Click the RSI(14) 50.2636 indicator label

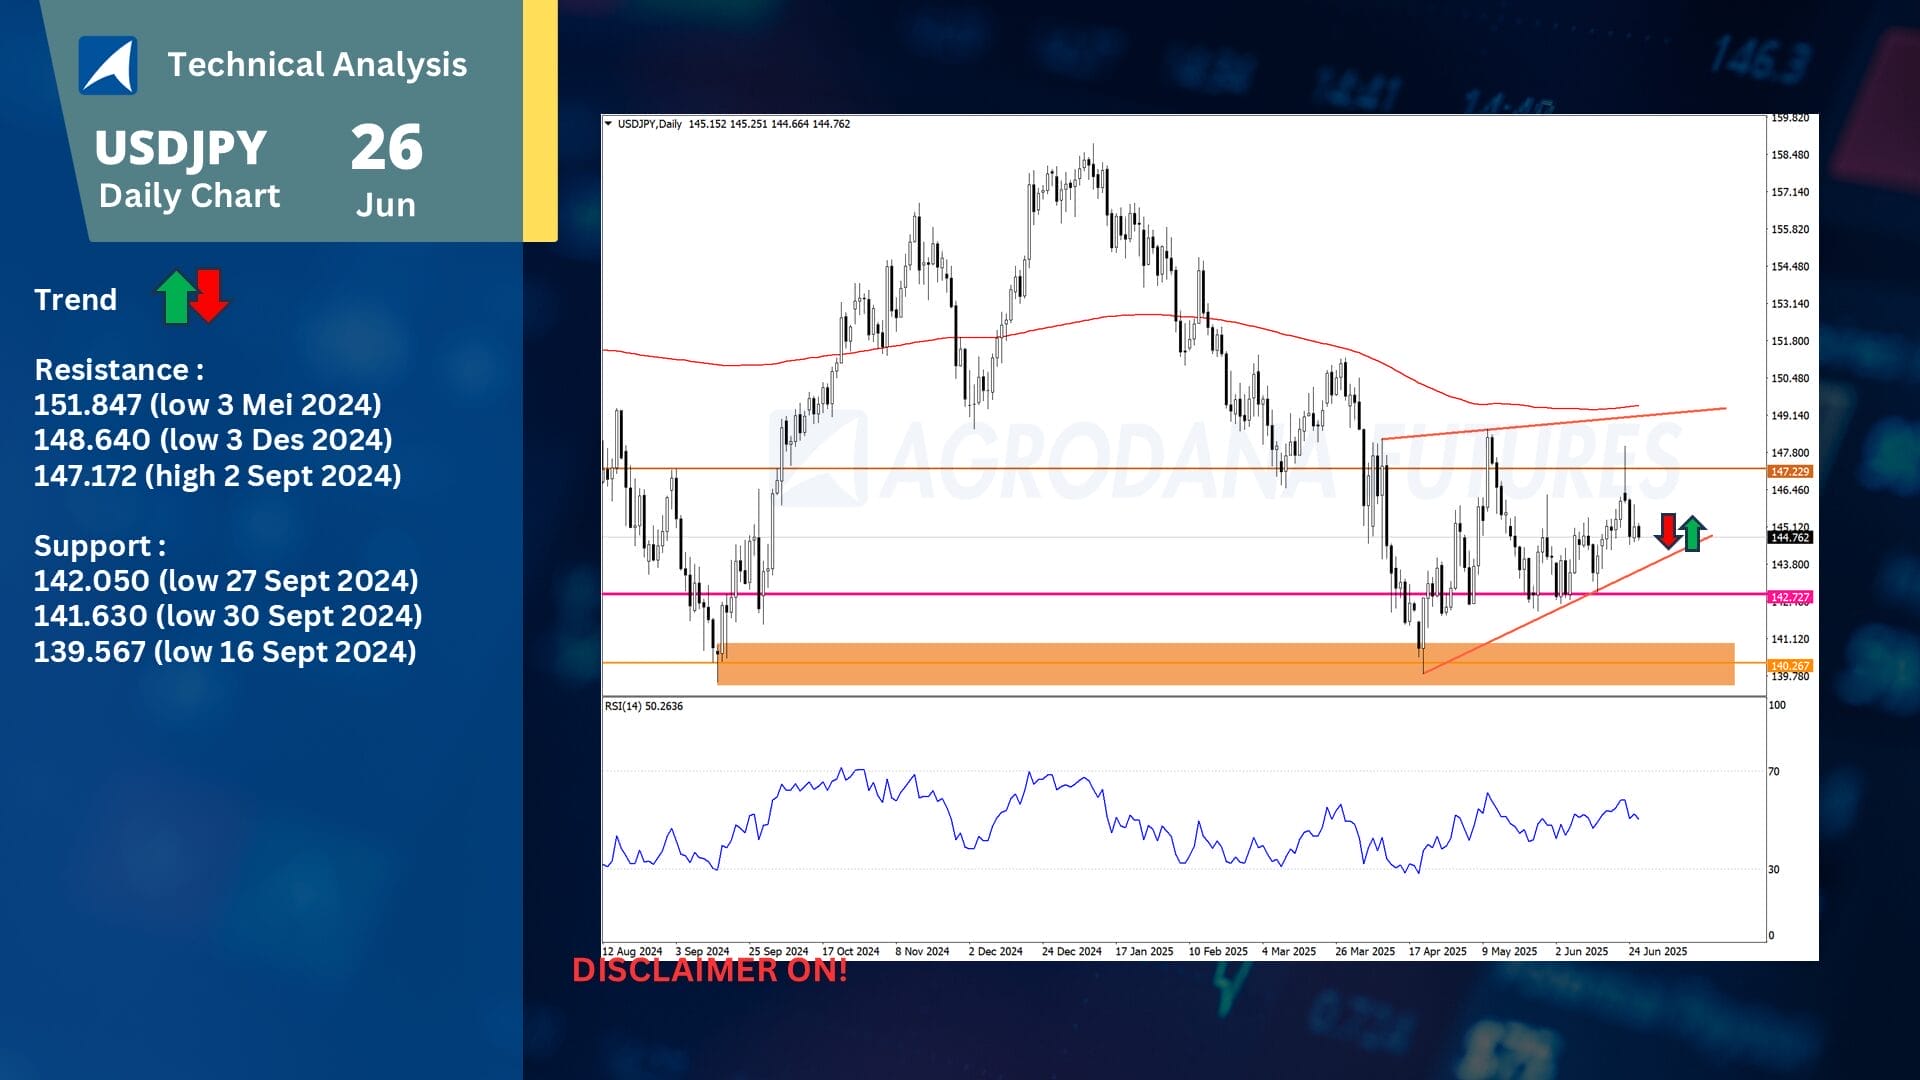(x=643, y=706)
